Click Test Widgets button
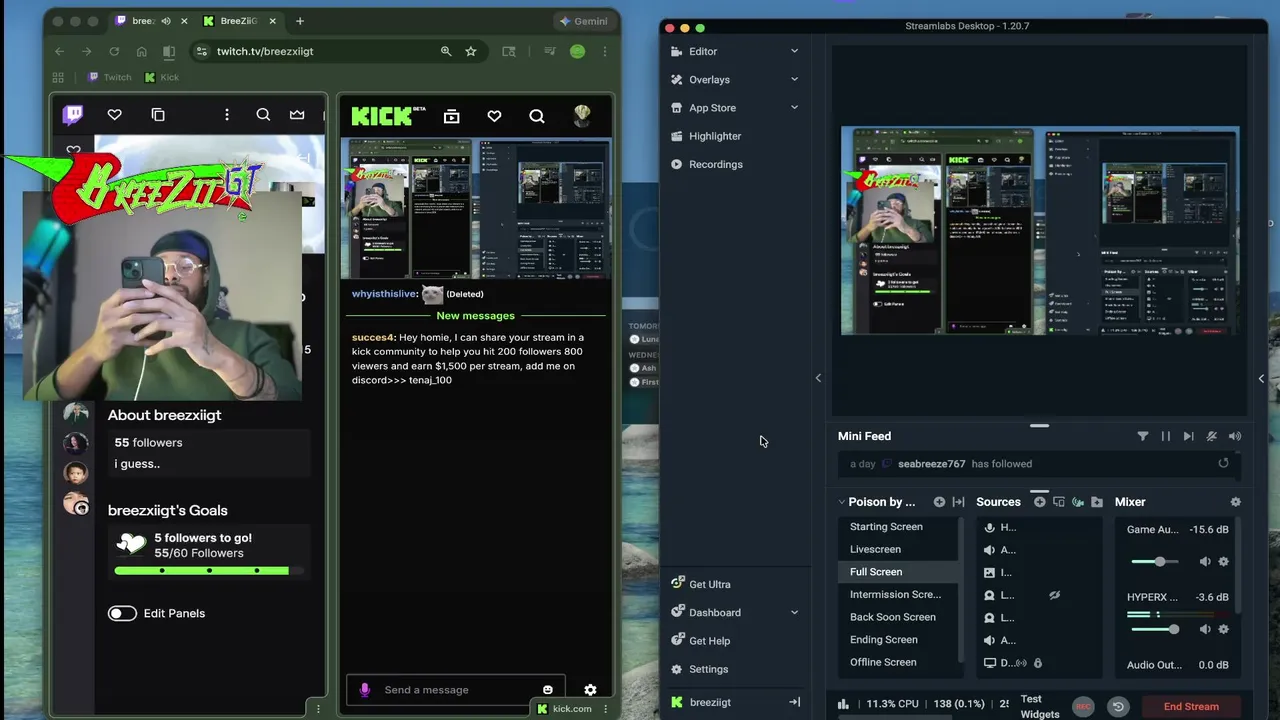Viewport: 1280px width, 720px height. (1040, 706)
